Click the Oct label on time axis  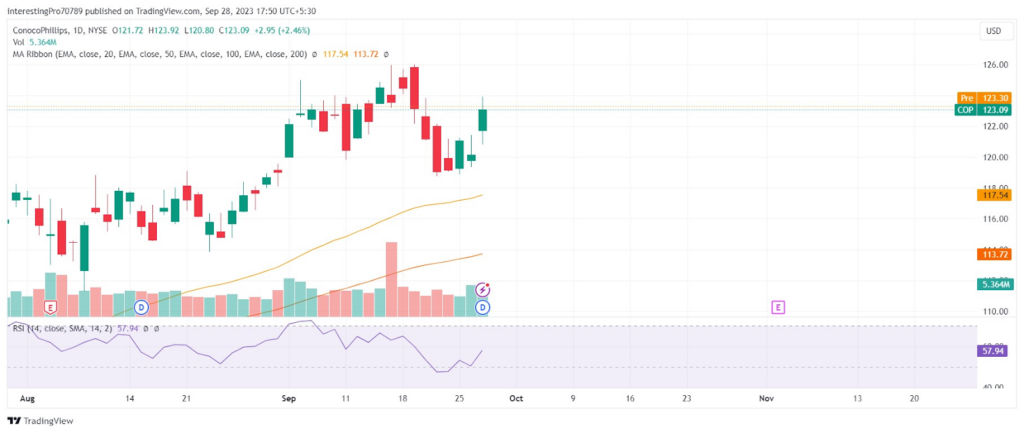click(x=515, y=398)
